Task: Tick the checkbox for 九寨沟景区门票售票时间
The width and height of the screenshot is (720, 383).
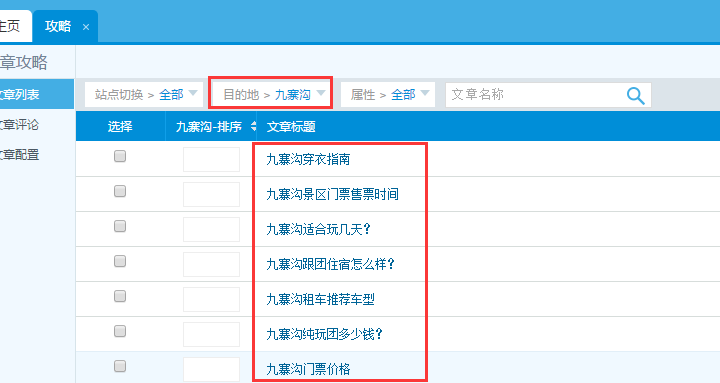Action: point(120,191)
